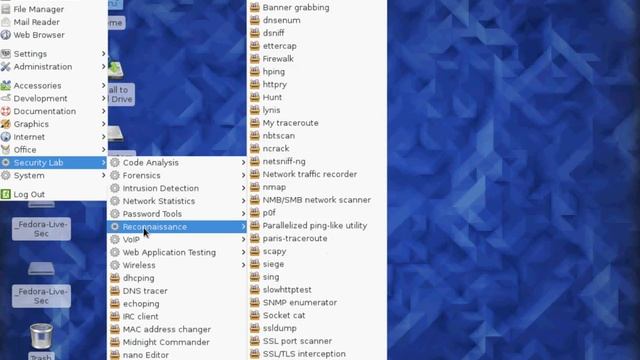Viewport: 640px width, 360px height.
Task: Expand the Password Tools submenu arrow
Action: coord(243,214)
